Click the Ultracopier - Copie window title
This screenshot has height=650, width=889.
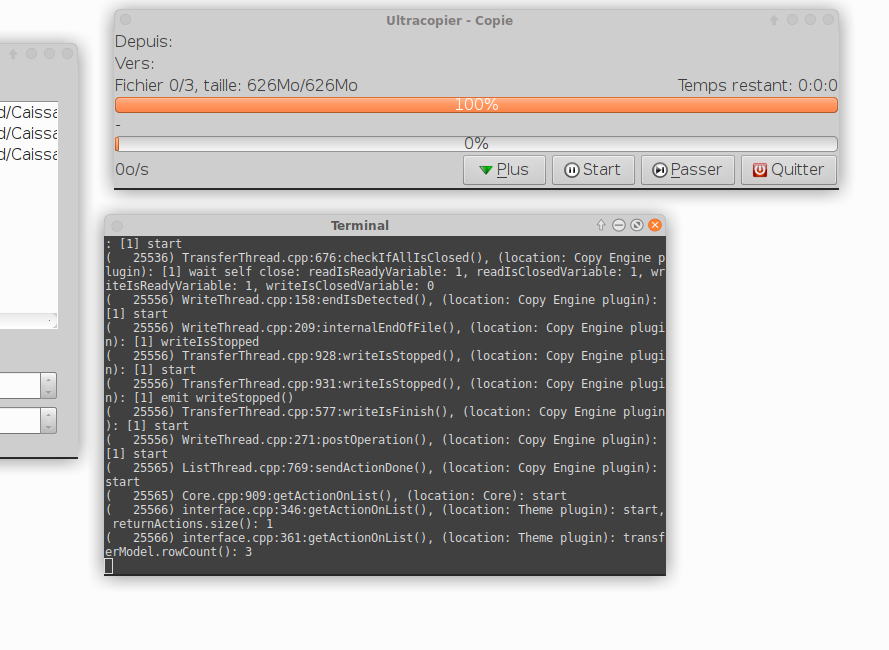point(450,20)
